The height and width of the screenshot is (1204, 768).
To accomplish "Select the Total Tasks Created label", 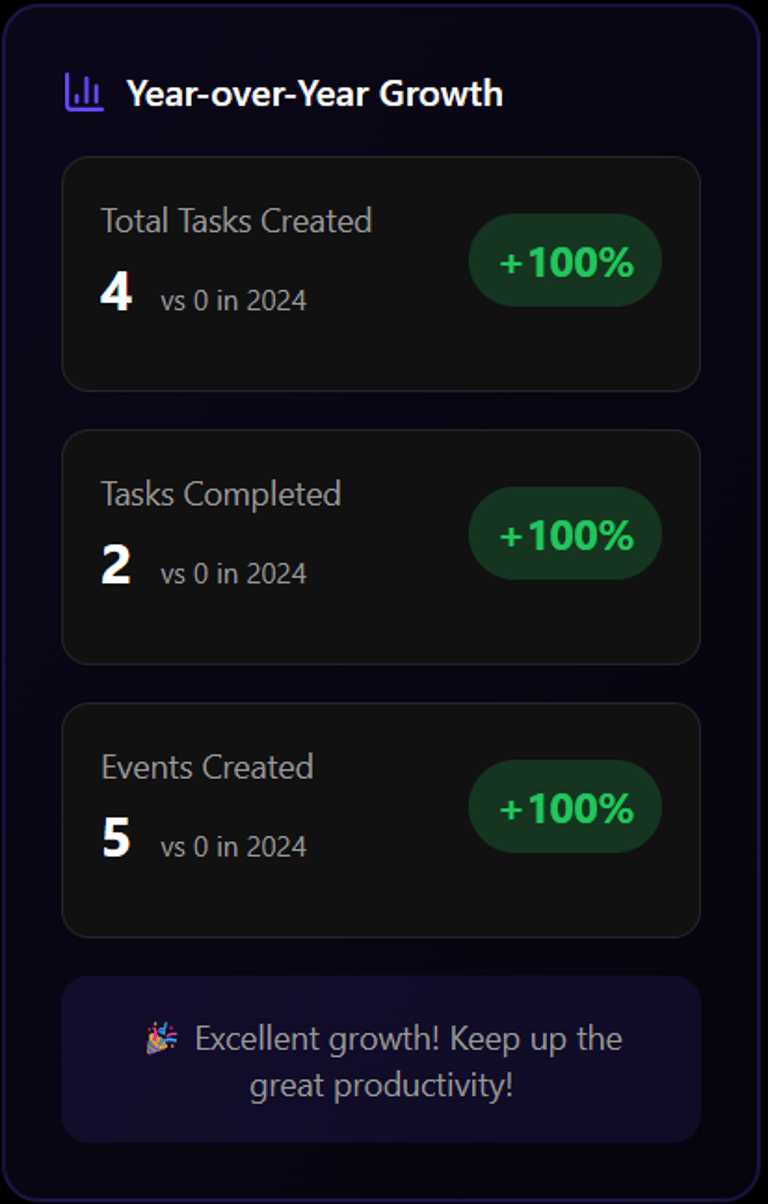I will [x=236, y=220].
